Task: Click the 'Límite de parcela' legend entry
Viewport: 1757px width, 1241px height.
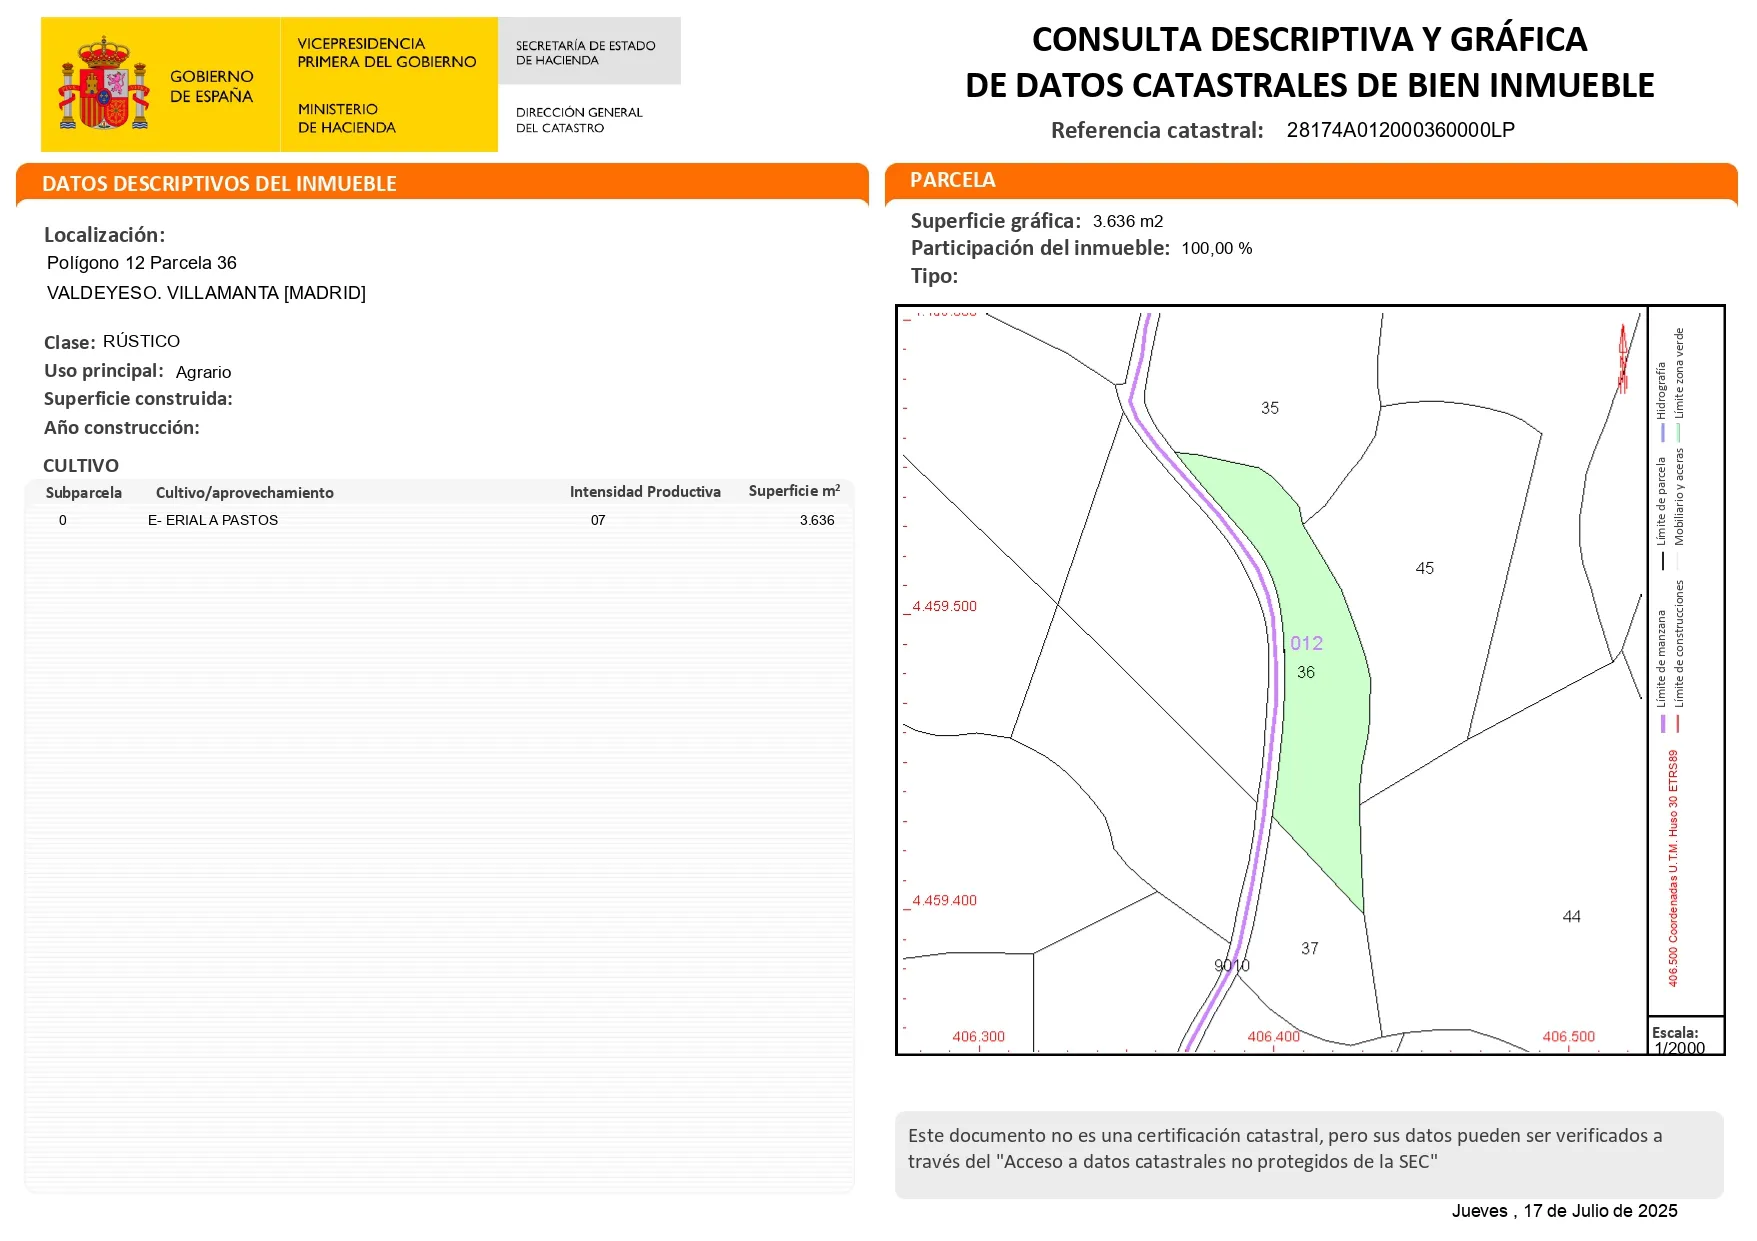Action: [x=1662, y=512]
